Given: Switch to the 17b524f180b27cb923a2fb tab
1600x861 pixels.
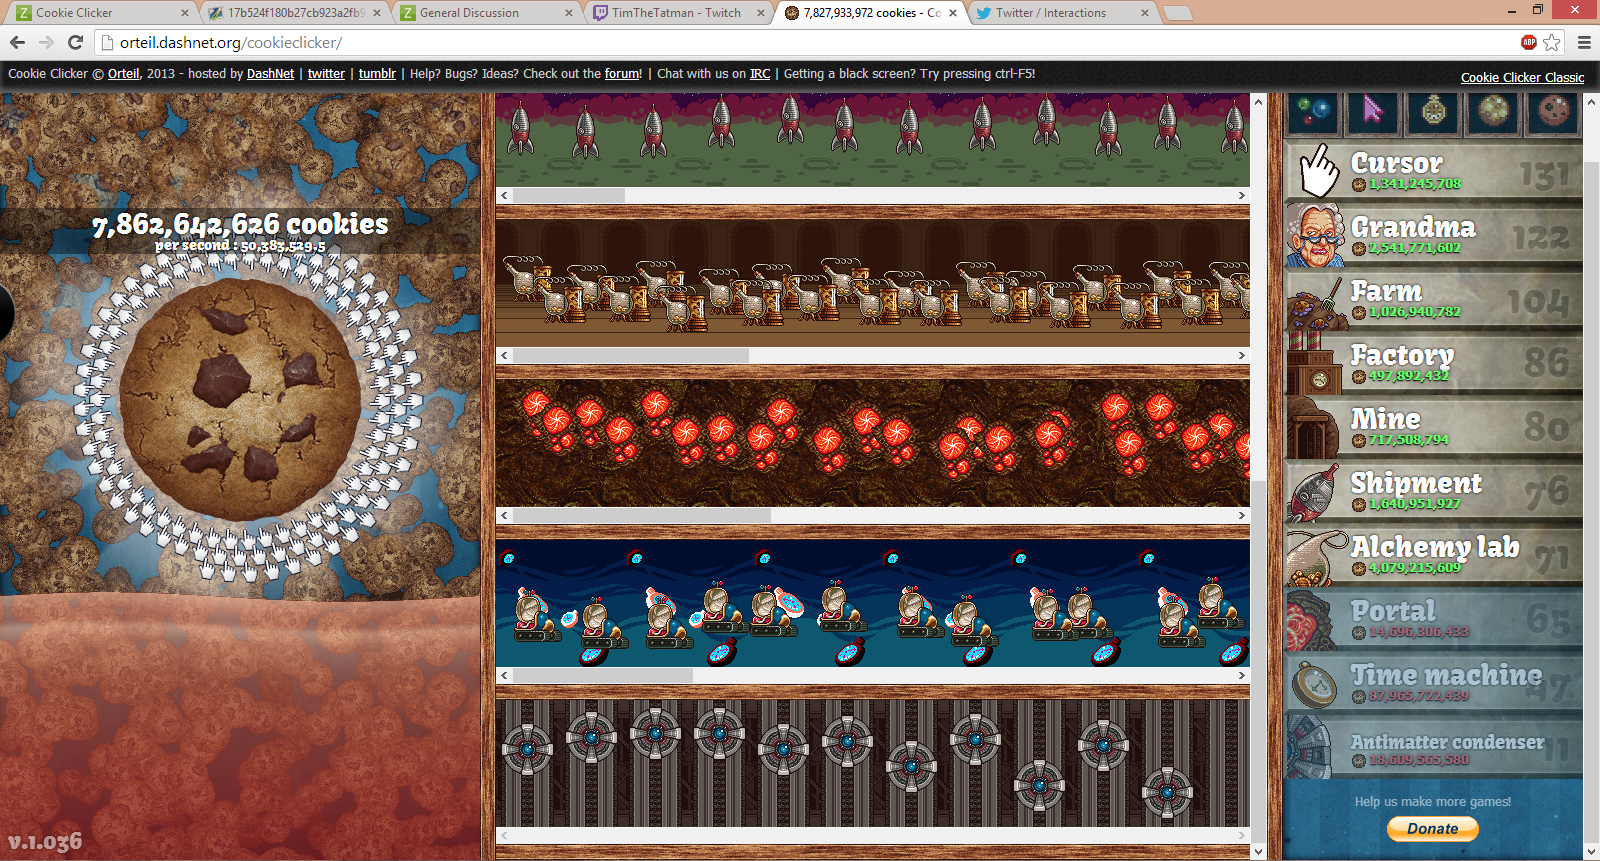Looking at the screenshot, I should [293, 13].
